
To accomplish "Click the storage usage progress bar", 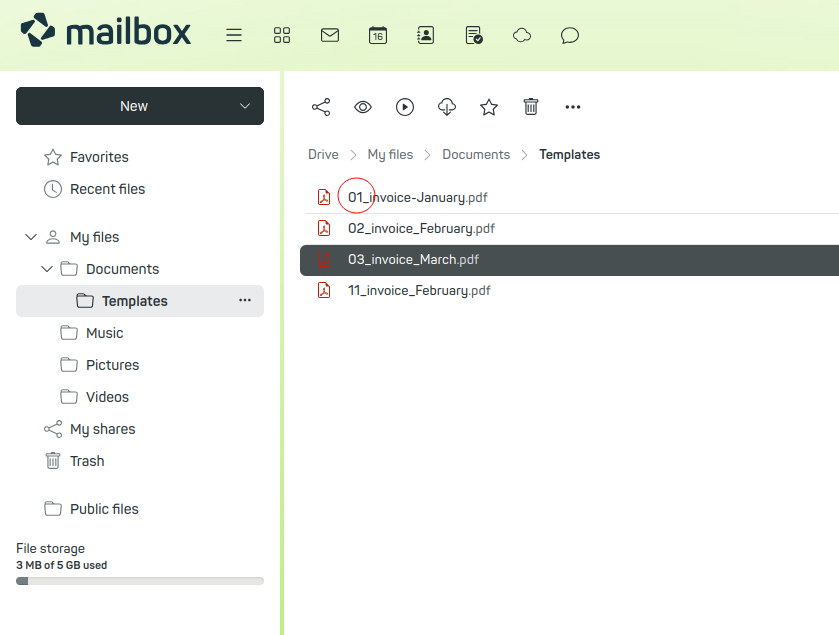I will 139,581.
